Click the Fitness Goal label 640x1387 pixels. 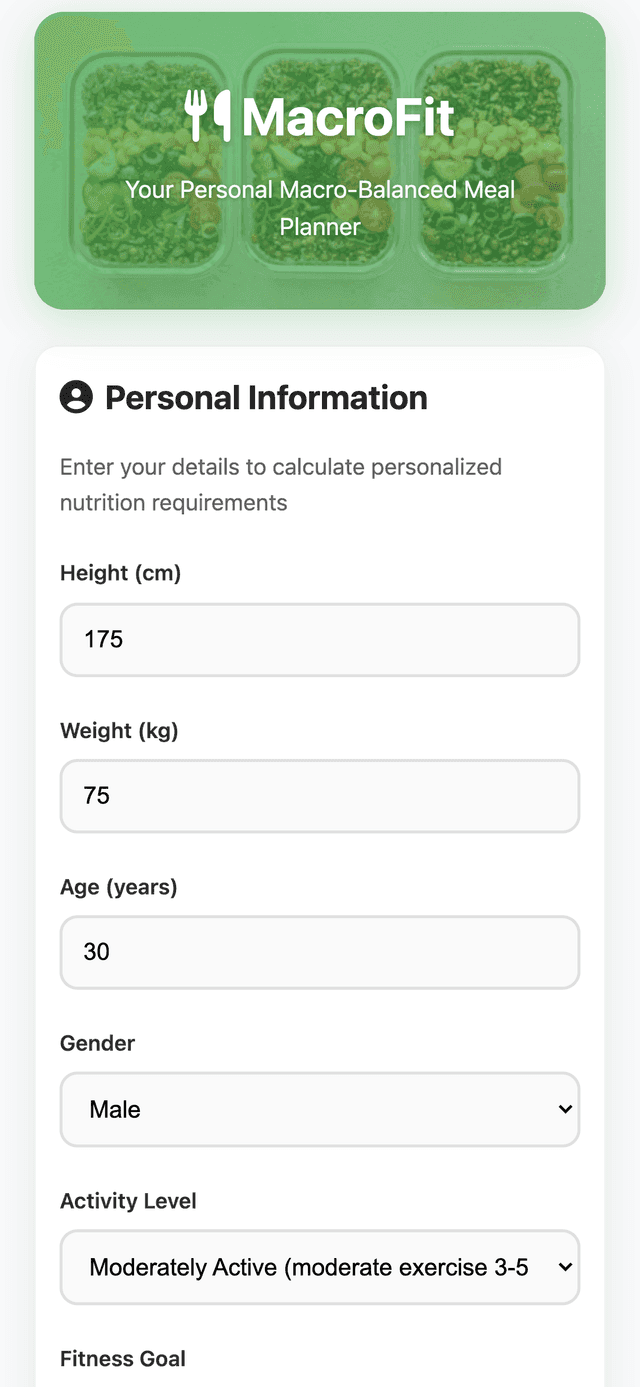123,1359
